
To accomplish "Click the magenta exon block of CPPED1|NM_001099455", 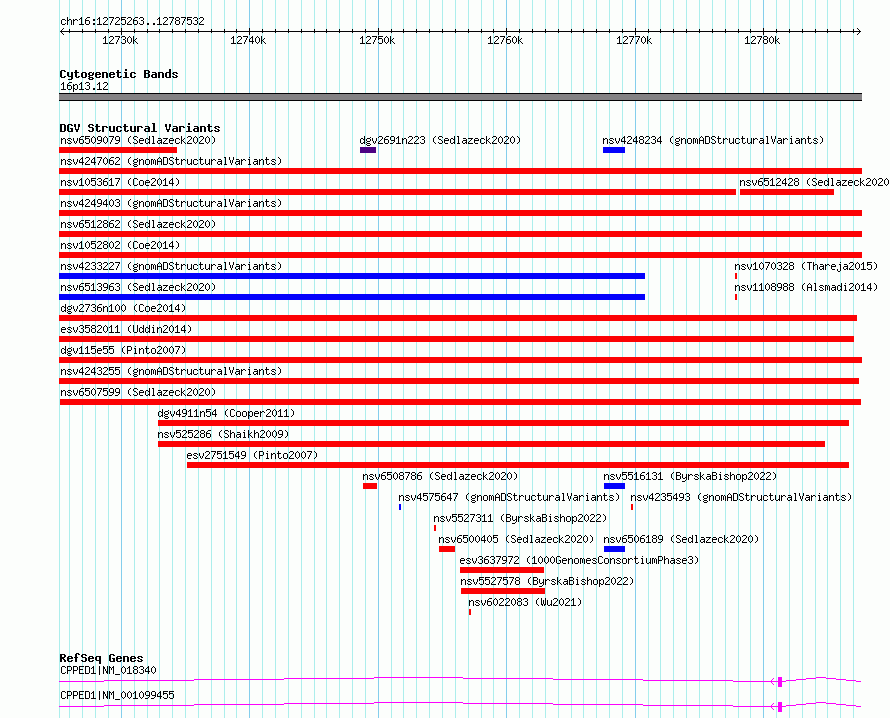I will [x=780, y=707].
